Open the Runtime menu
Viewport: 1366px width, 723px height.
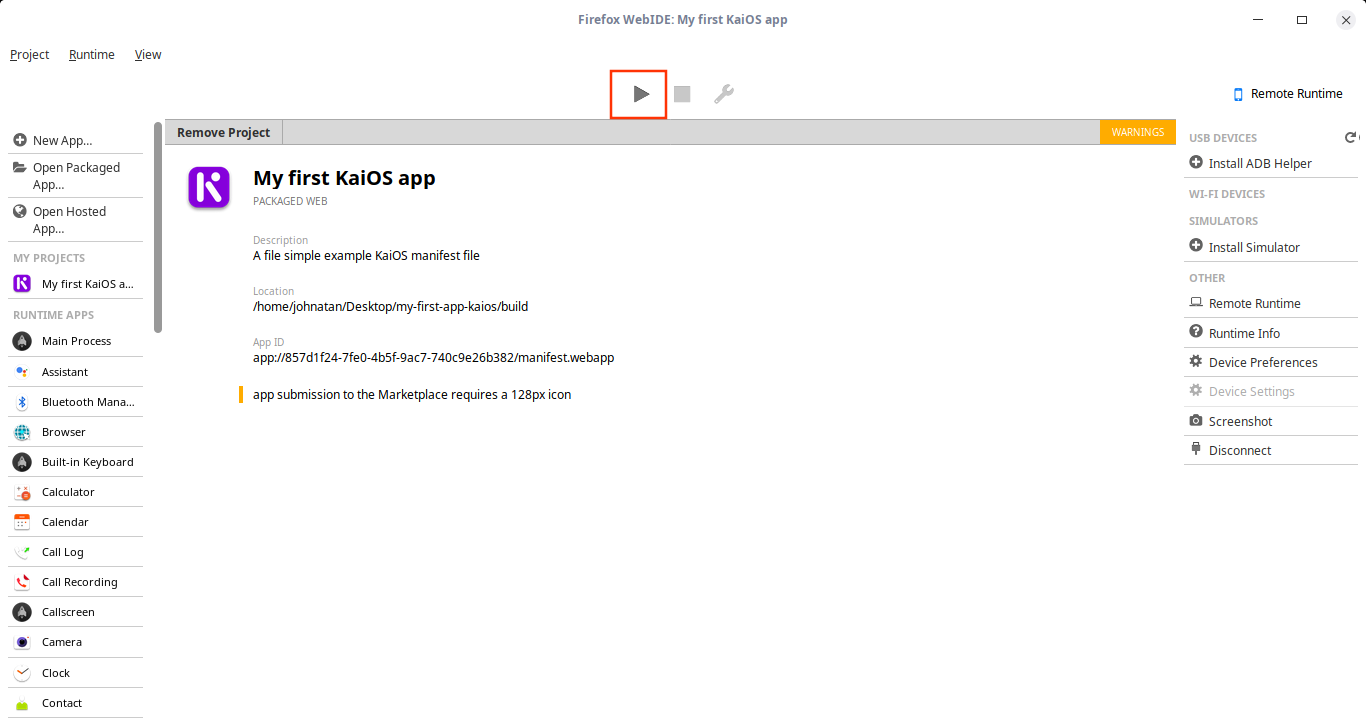pos(92,55)
